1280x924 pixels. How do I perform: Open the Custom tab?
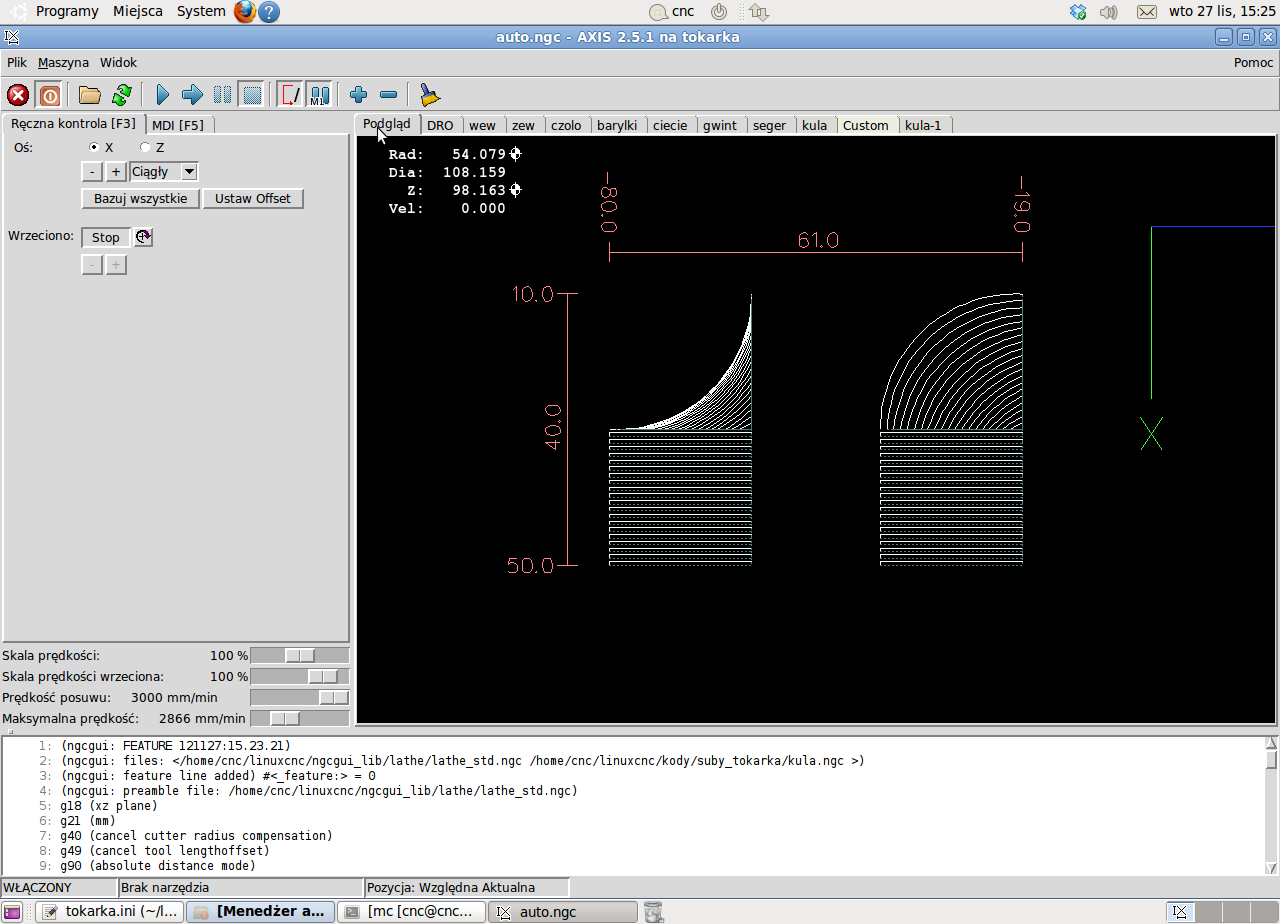pos(866,125)
